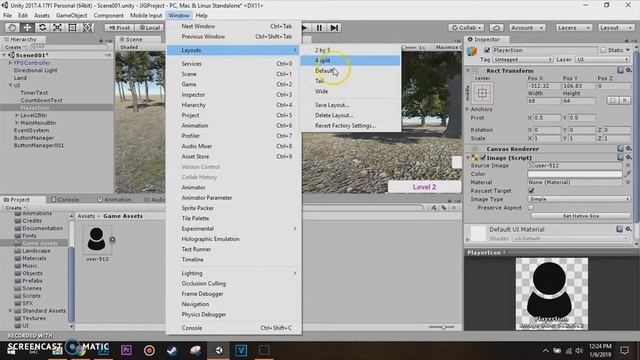
Task: Open Image Script help book icon
Action: (620, 157)
